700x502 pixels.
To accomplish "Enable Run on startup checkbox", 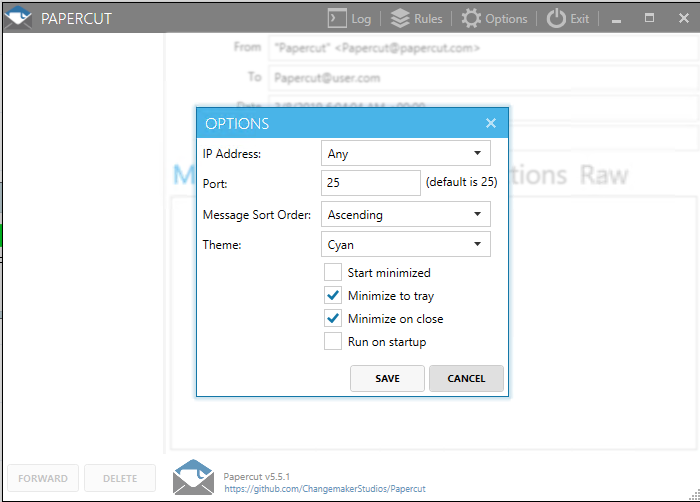I will click(x=333, y=341).
